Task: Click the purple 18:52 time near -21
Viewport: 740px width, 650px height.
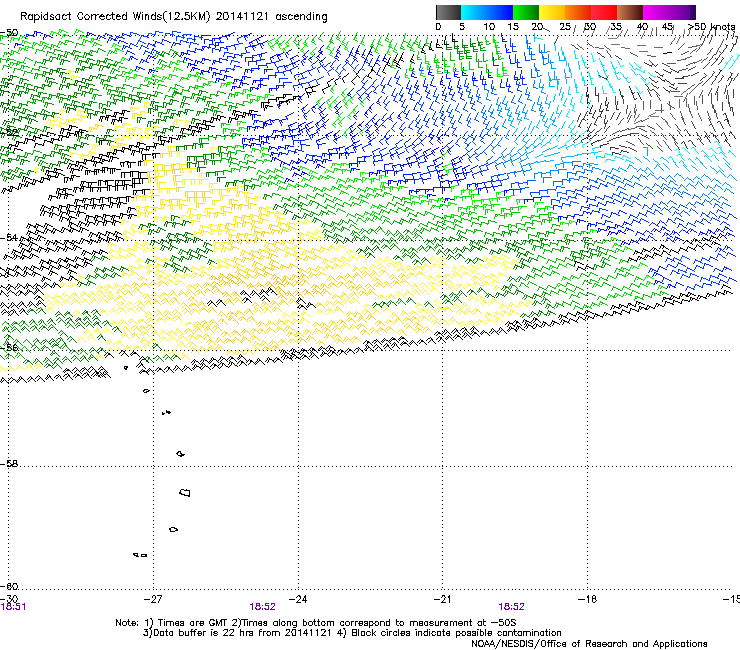Action: (511, 607)
